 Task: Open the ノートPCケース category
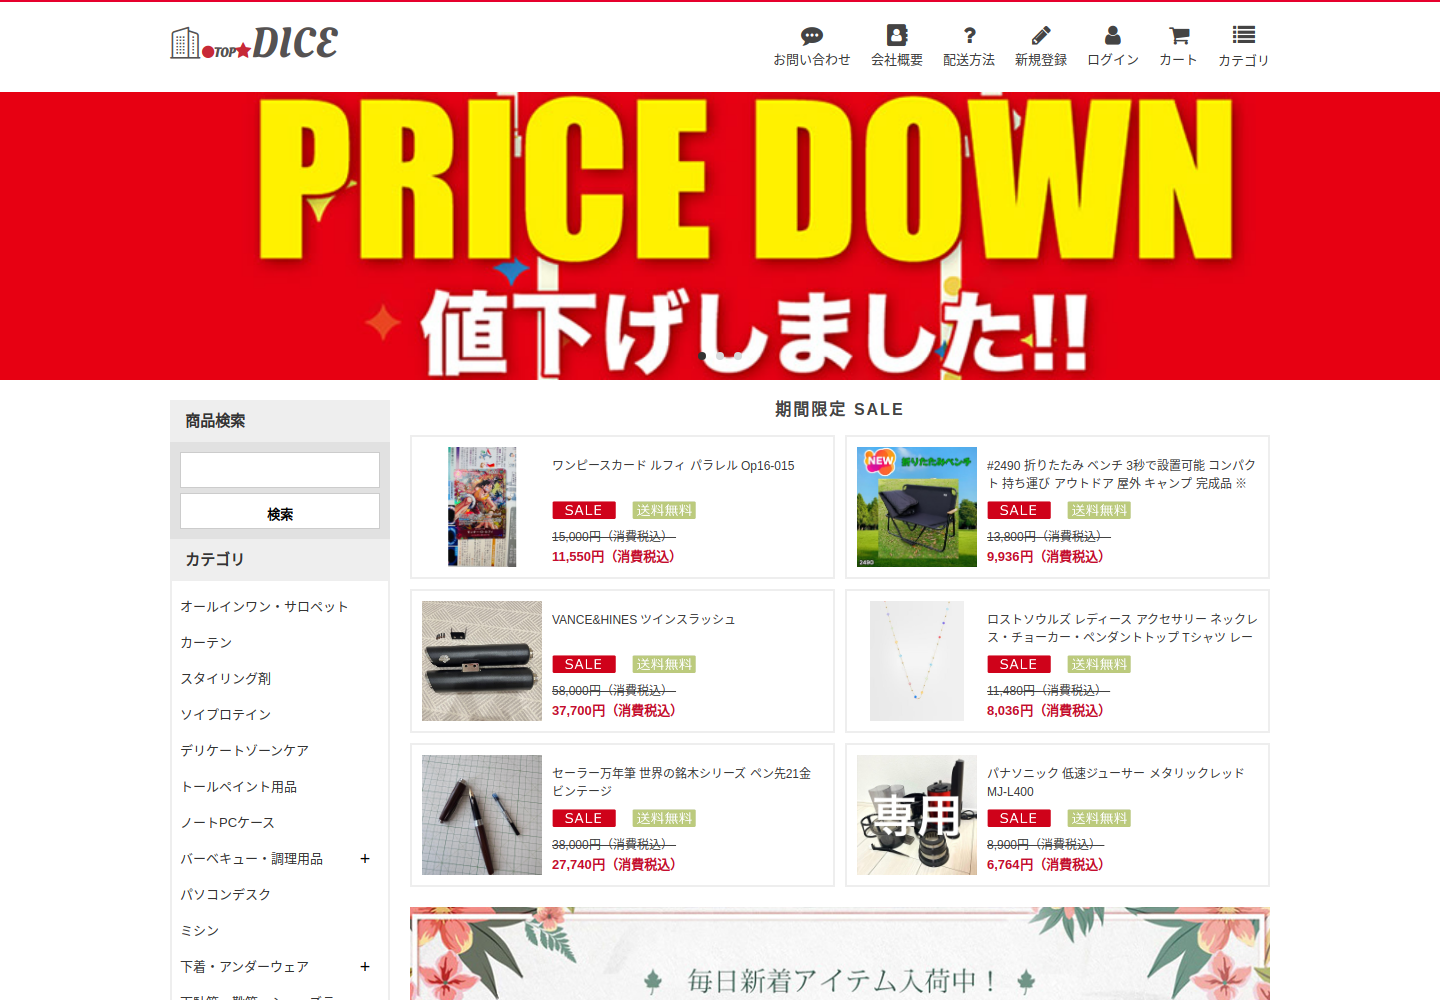227,823
